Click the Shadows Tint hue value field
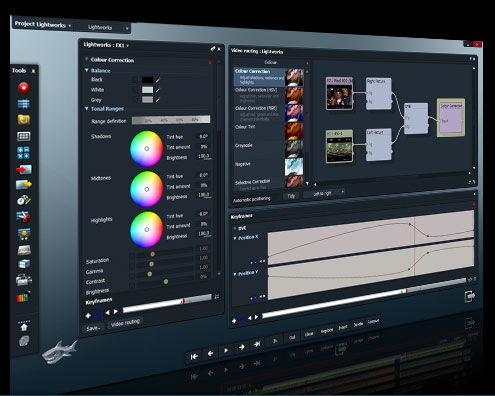The width and height of the screenshot is (495, 396). (x=203, y=136)
